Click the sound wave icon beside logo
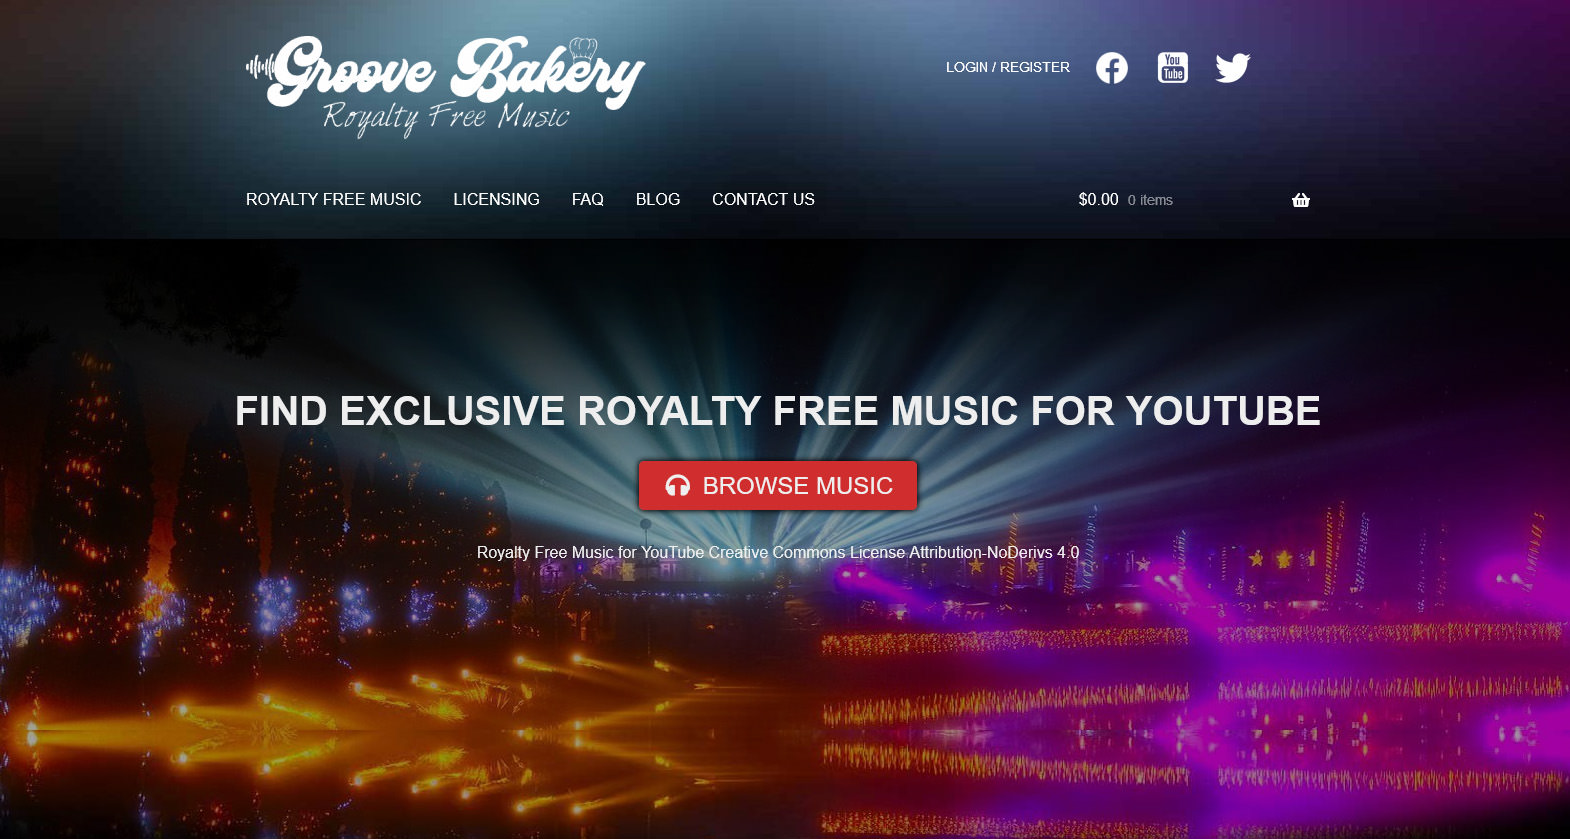The height and width of the screenshot is (839, 1570). tap(260, 68)
